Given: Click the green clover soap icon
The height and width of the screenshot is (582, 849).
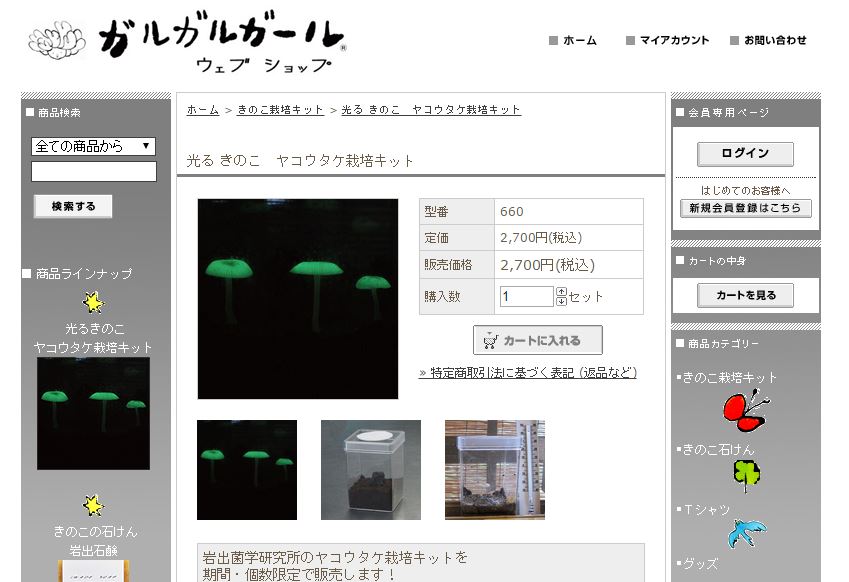Looking at the screenshot, I should click(746, 475).
